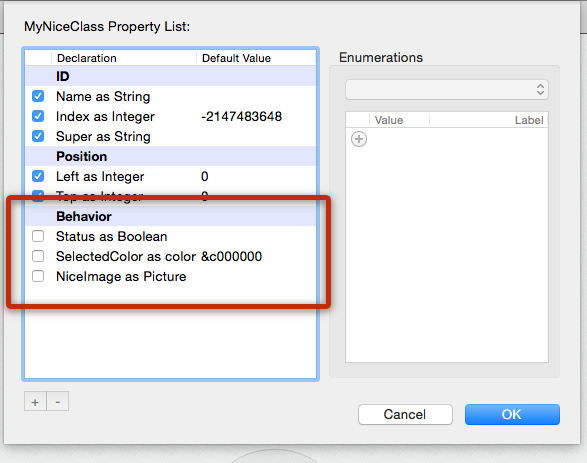Open the Enumerations popup menu

pos(447,89)
